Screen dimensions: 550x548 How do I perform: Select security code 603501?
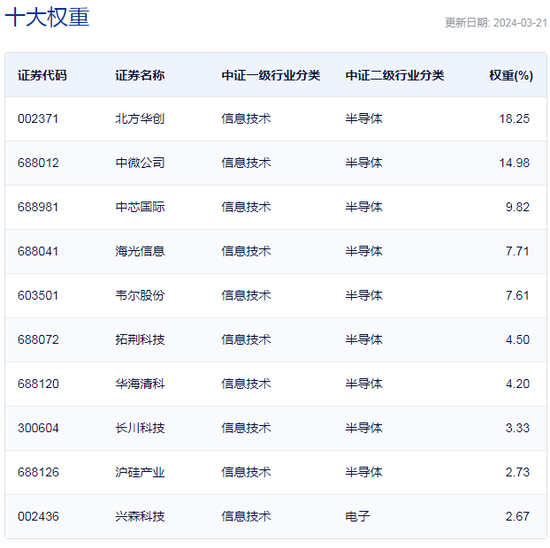pyautogui.click(x=38, y=295)
